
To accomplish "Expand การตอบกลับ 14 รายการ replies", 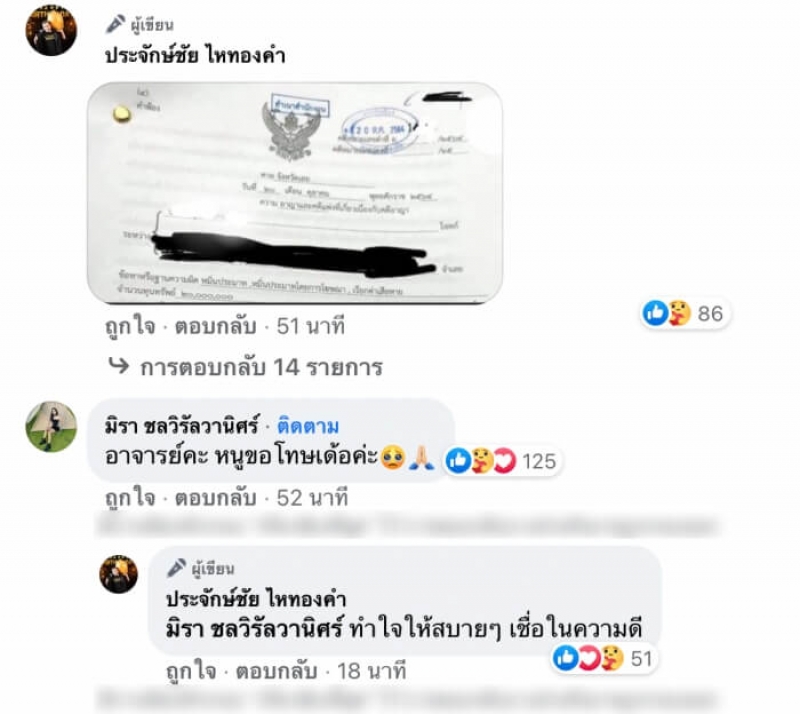I will pos(261,367).
